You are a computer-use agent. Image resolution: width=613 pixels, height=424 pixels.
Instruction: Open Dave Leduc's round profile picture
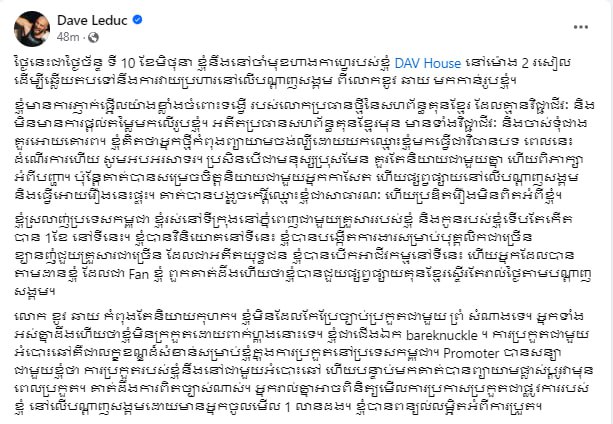[32, 29]
